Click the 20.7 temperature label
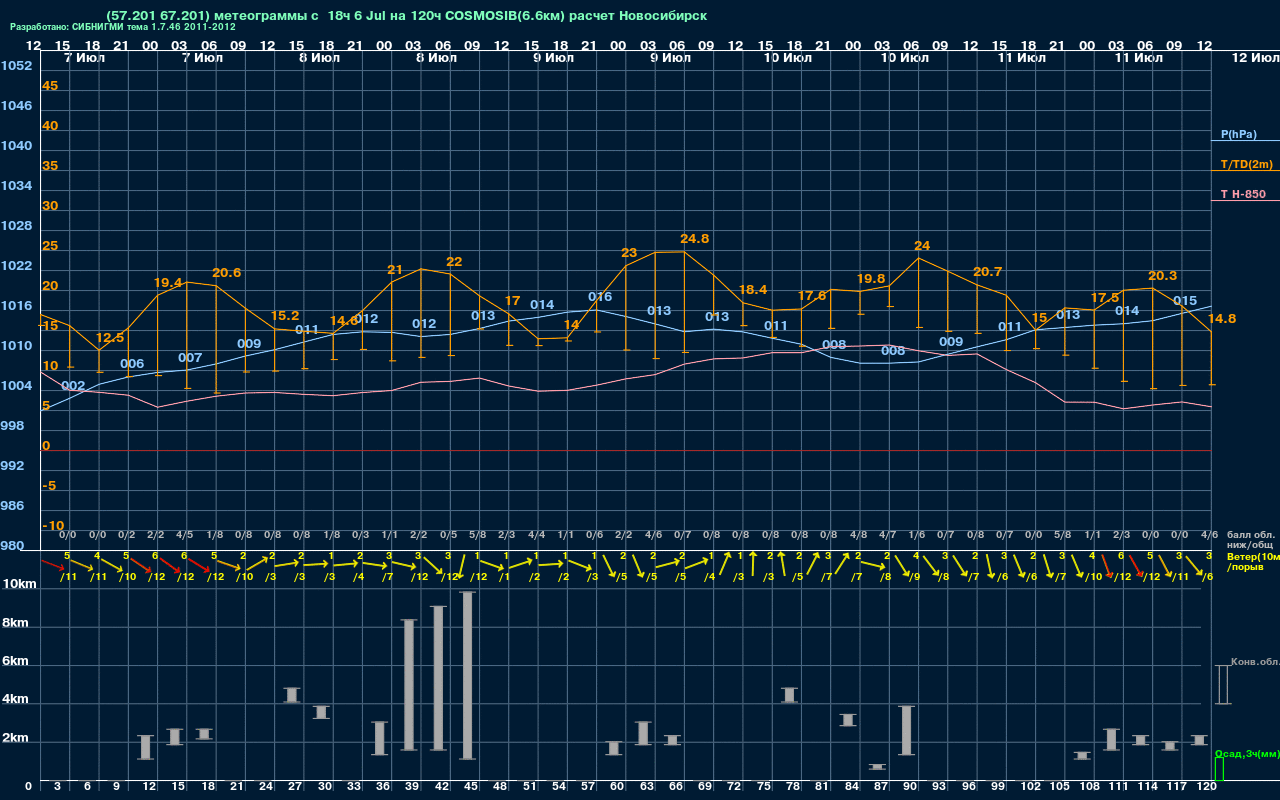This screenshot has height=800, width=1280. pyautogui.click(x=987, y=272)
